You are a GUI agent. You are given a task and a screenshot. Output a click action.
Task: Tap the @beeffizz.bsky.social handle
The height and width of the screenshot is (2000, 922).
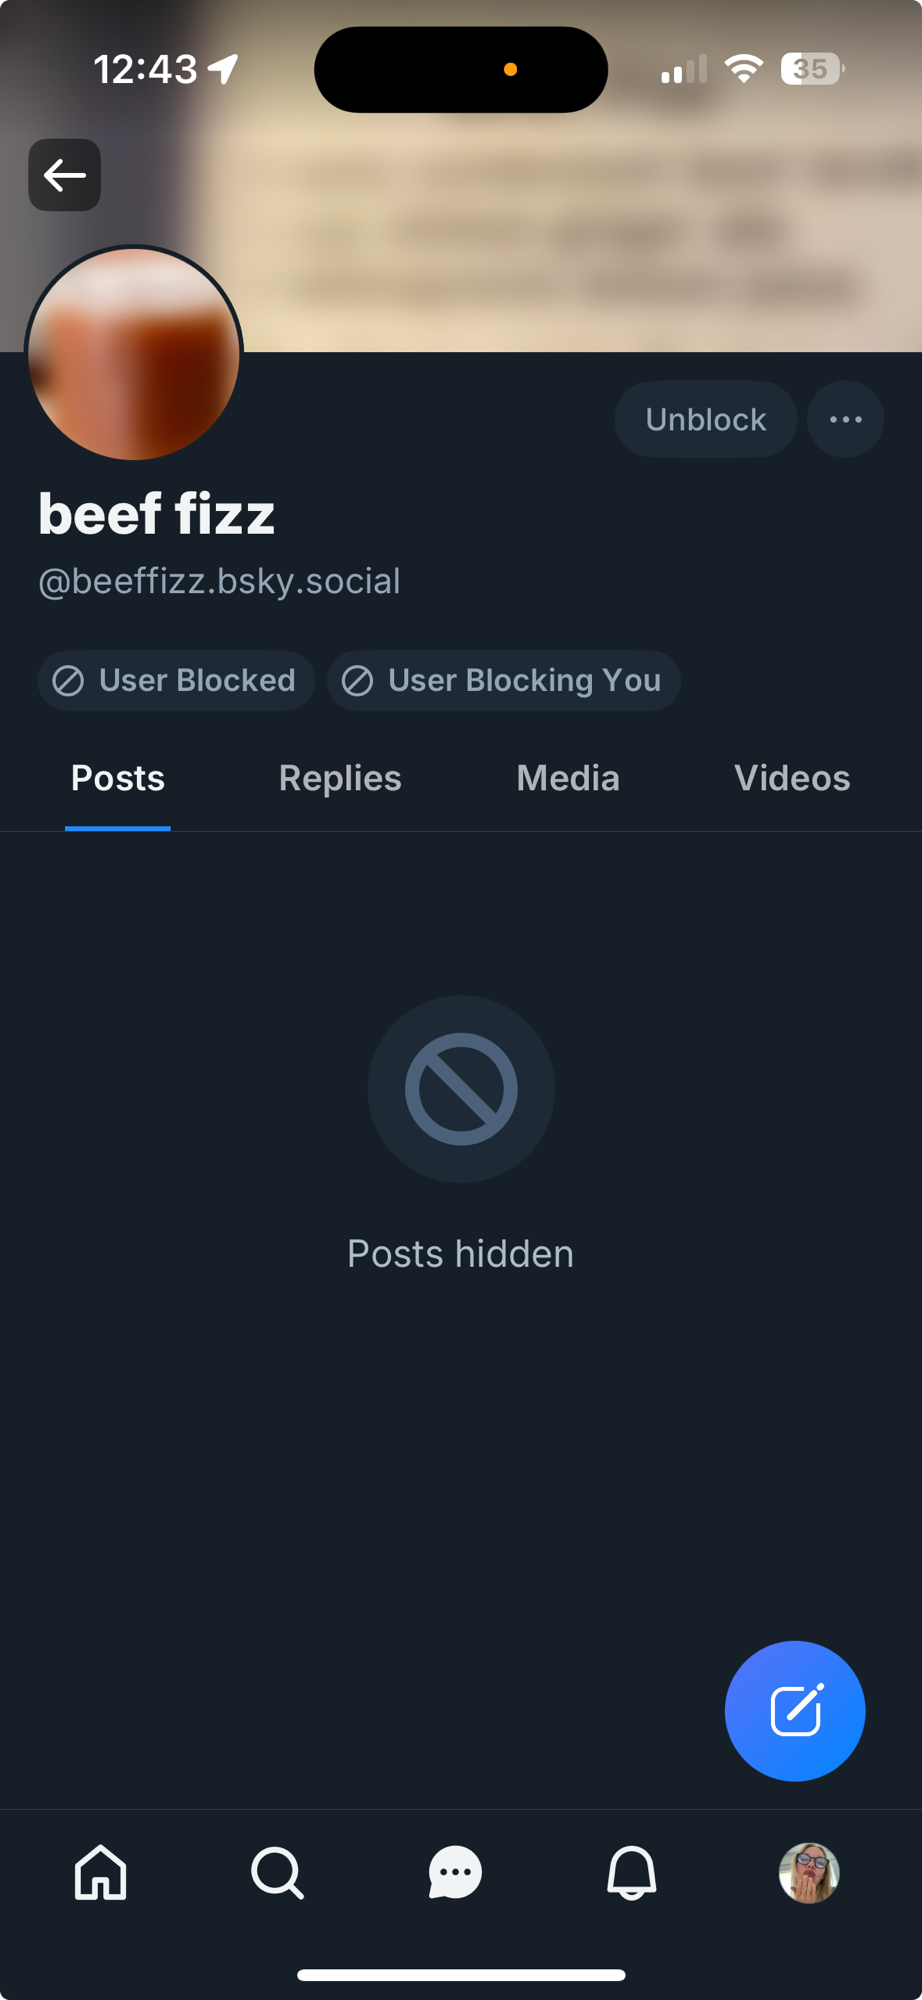(219, 581)
